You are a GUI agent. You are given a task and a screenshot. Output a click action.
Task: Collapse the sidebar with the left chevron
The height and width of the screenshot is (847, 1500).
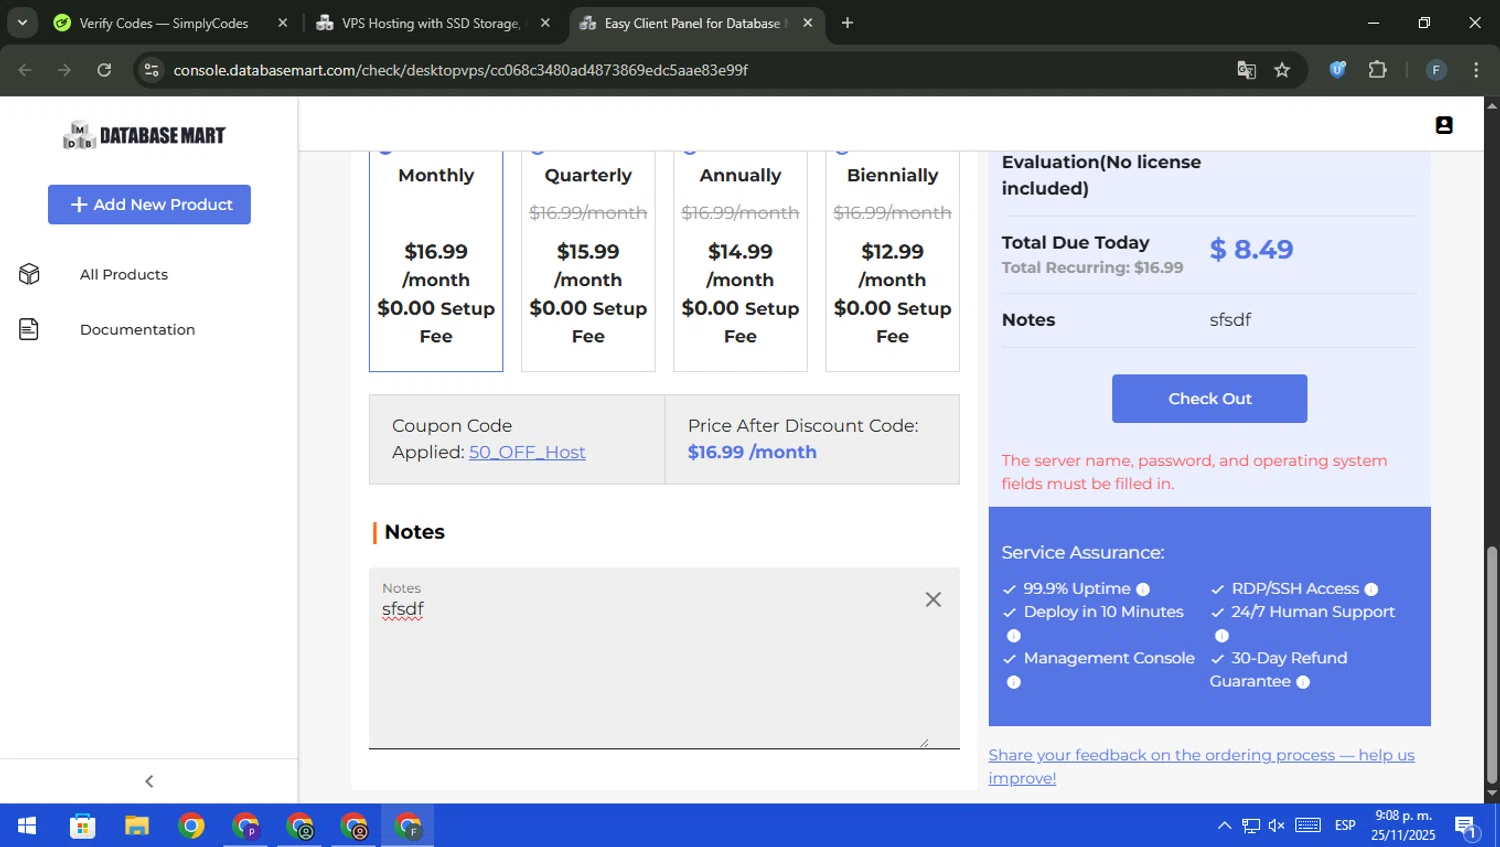tap(149, 781)
